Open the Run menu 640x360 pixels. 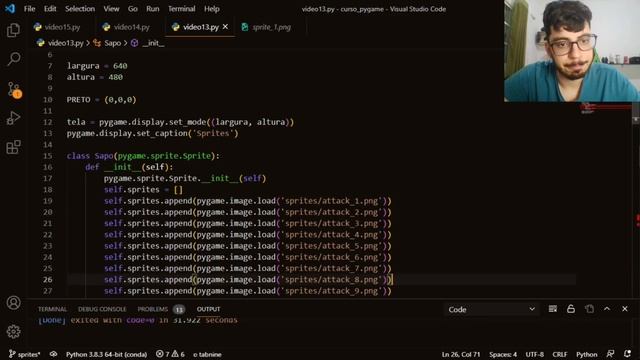(153, 9)
